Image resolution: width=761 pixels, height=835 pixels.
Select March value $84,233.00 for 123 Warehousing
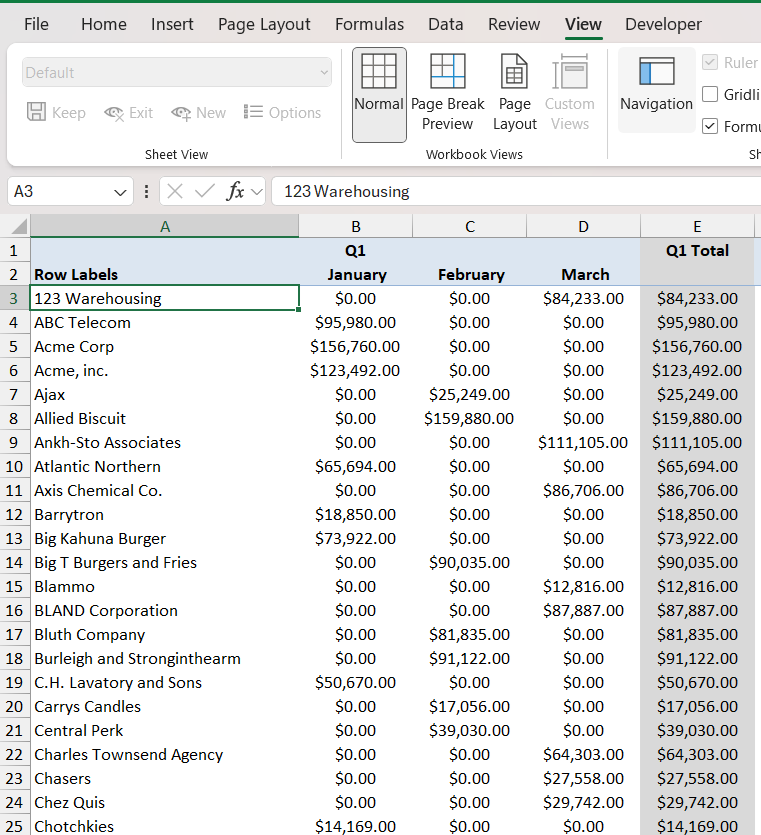click(584, 298)
